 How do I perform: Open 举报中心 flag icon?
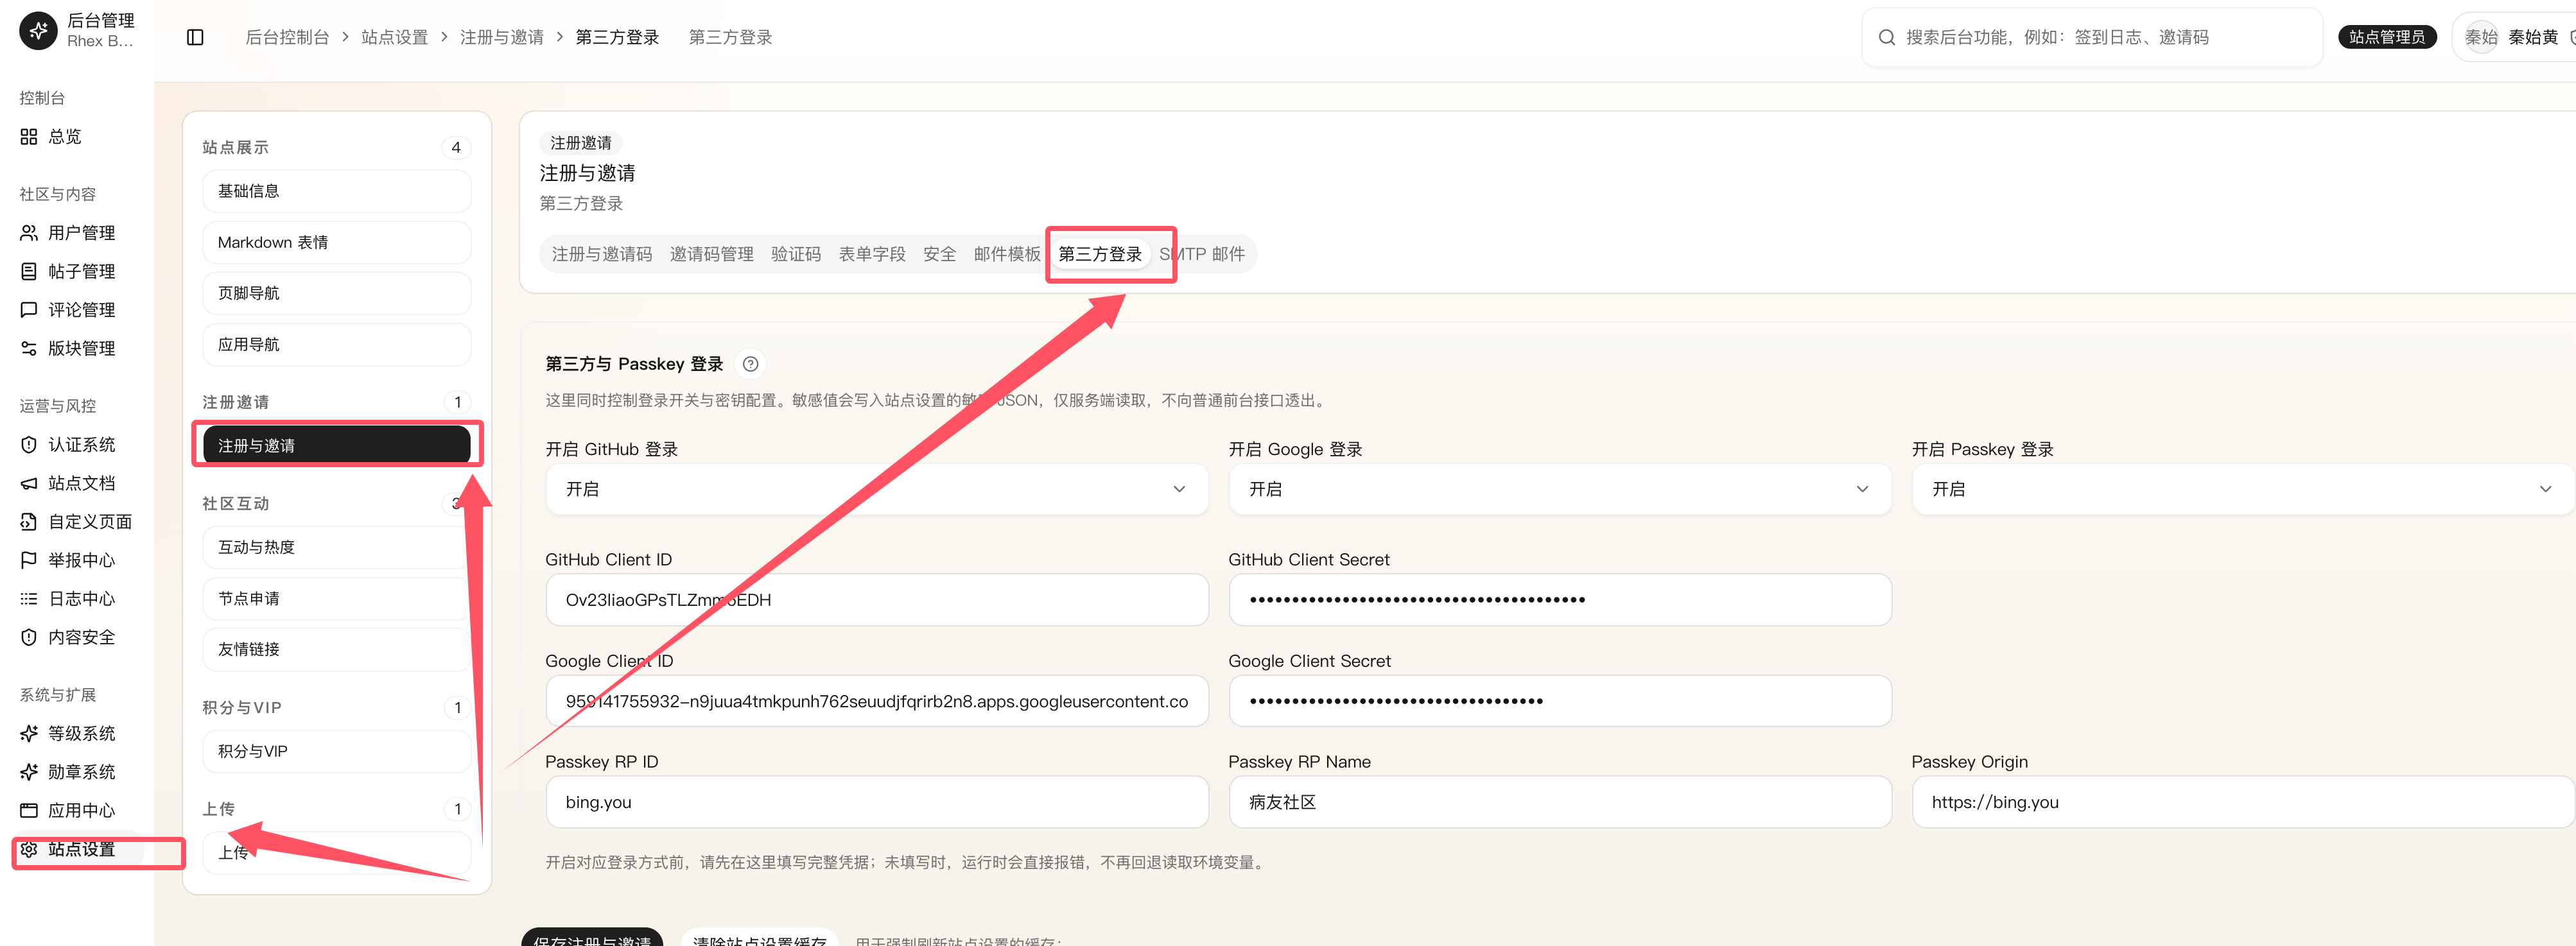coord(29,560)
